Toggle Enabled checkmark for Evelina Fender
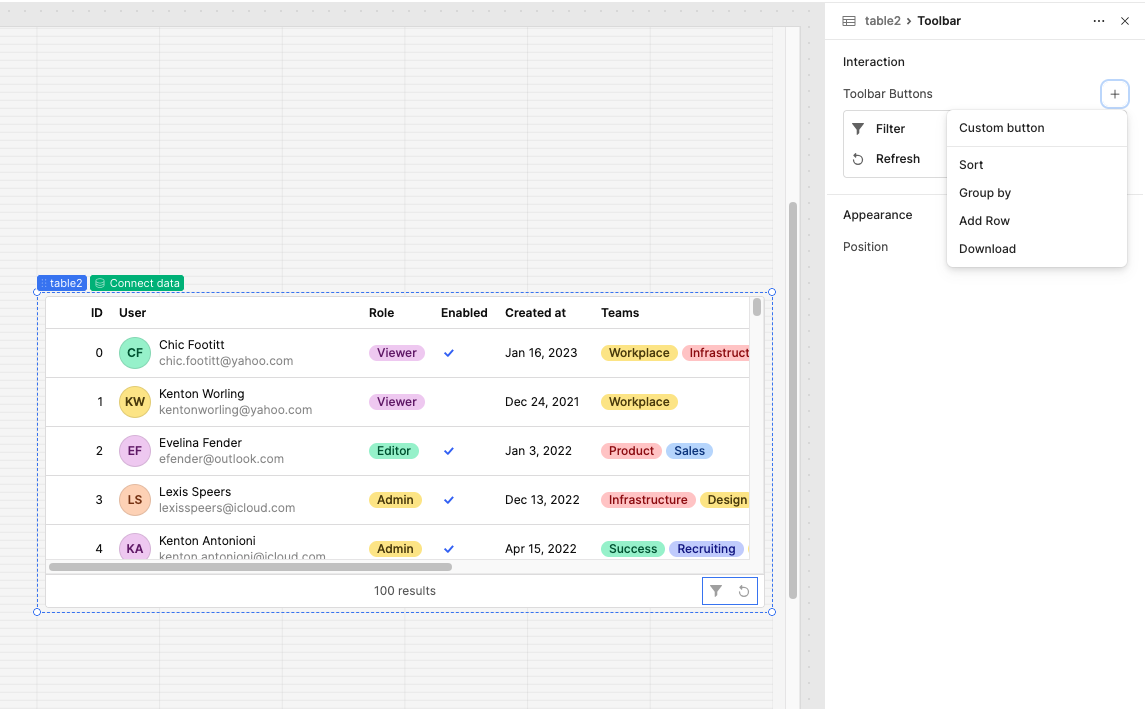The height and width of the screenshot is (709, 1145). tap(449, 451)
